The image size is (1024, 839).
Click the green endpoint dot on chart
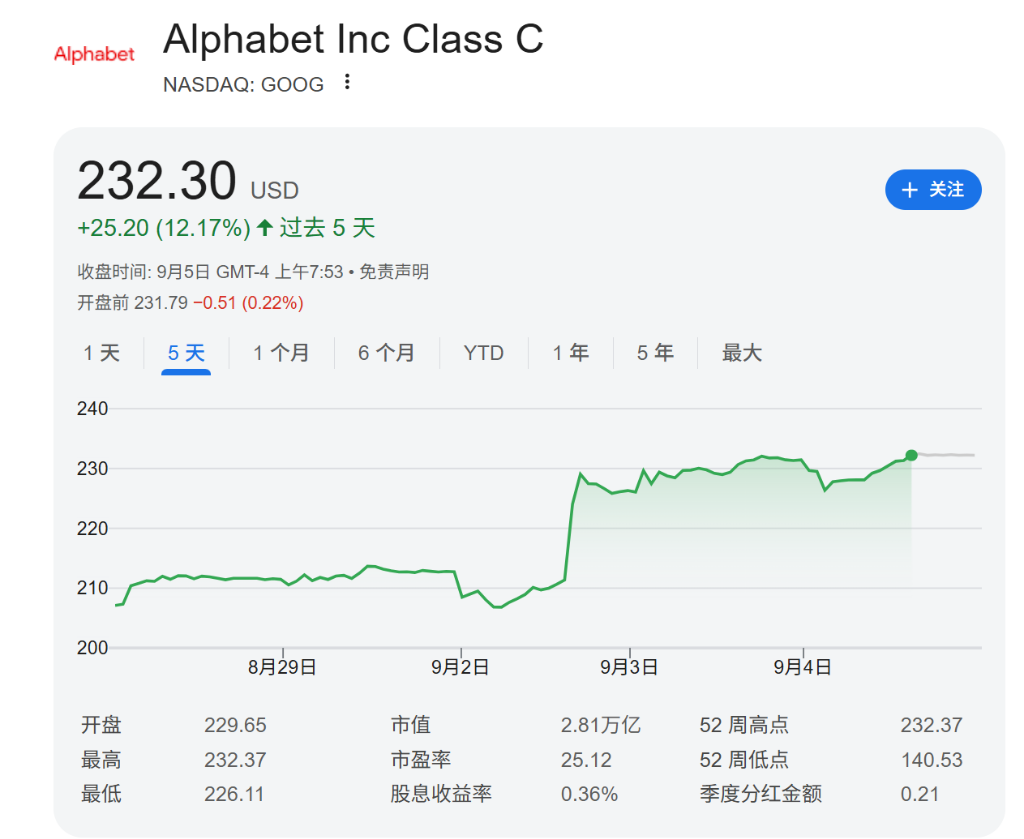click(x=911, y=455)
